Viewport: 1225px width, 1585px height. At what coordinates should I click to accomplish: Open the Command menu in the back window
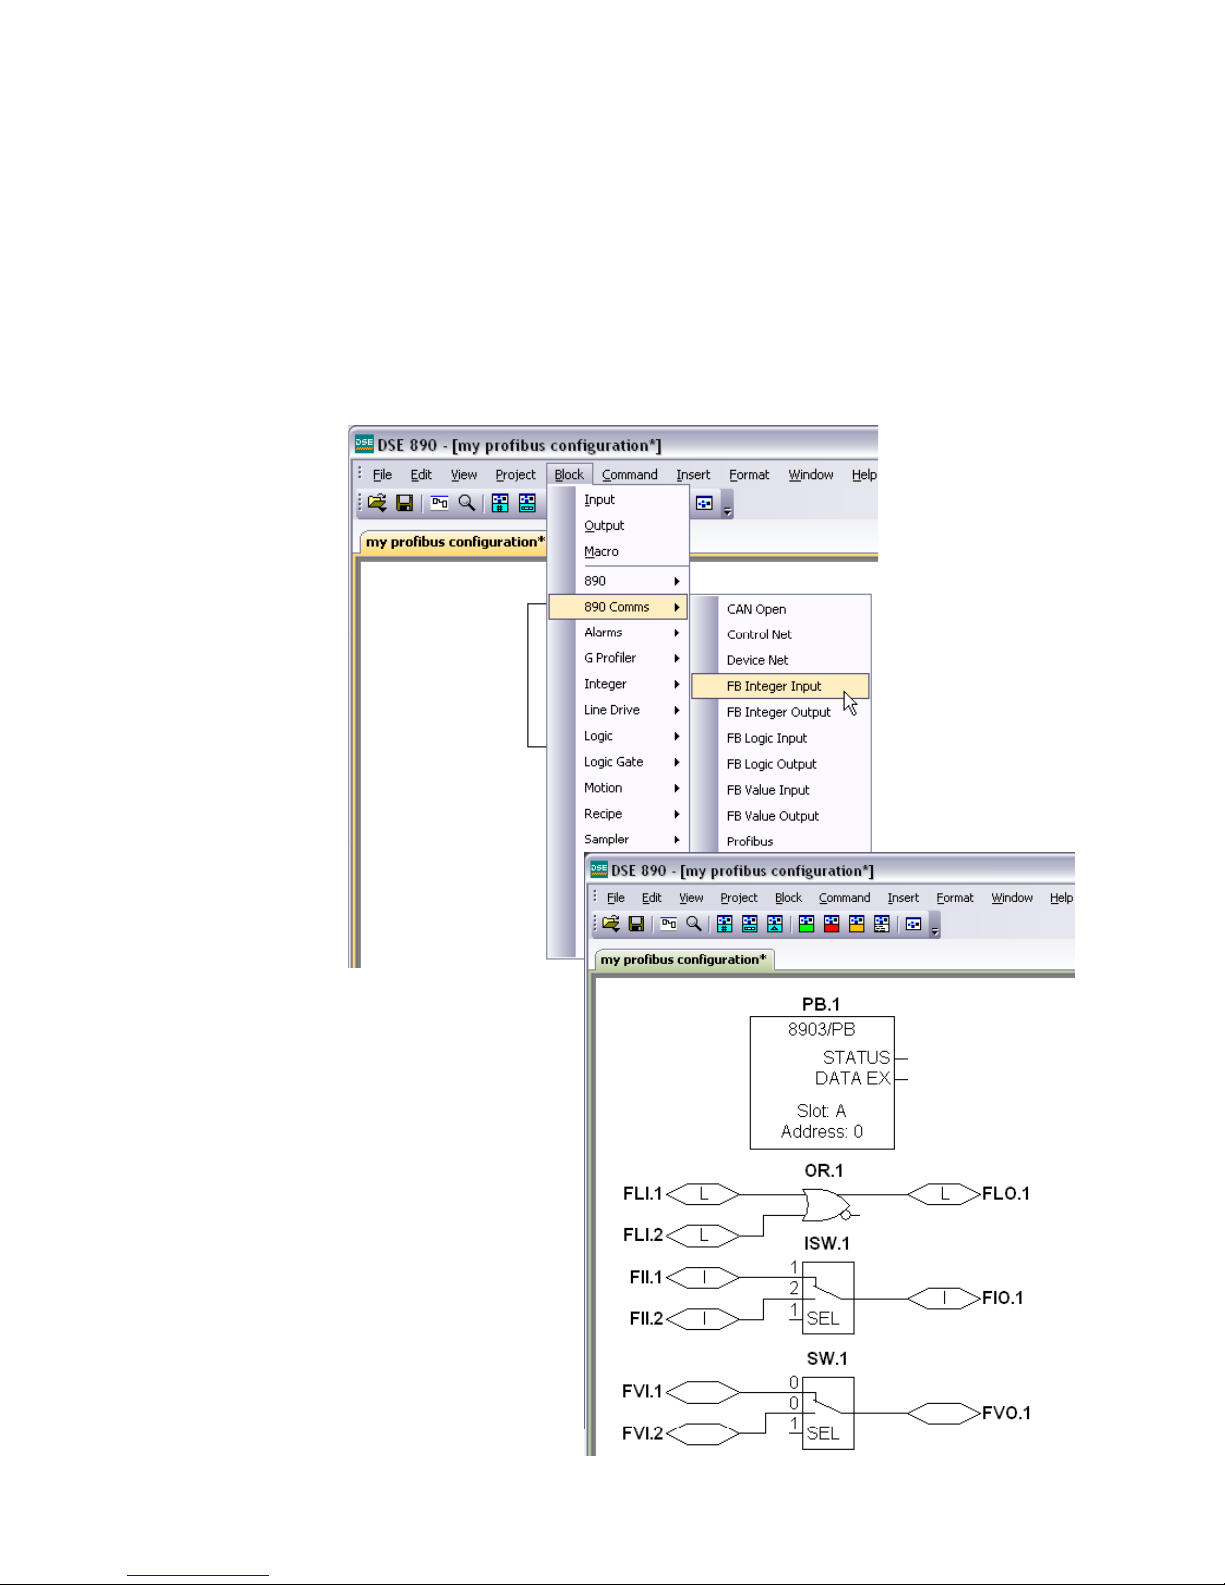click(x=630, y=475)
